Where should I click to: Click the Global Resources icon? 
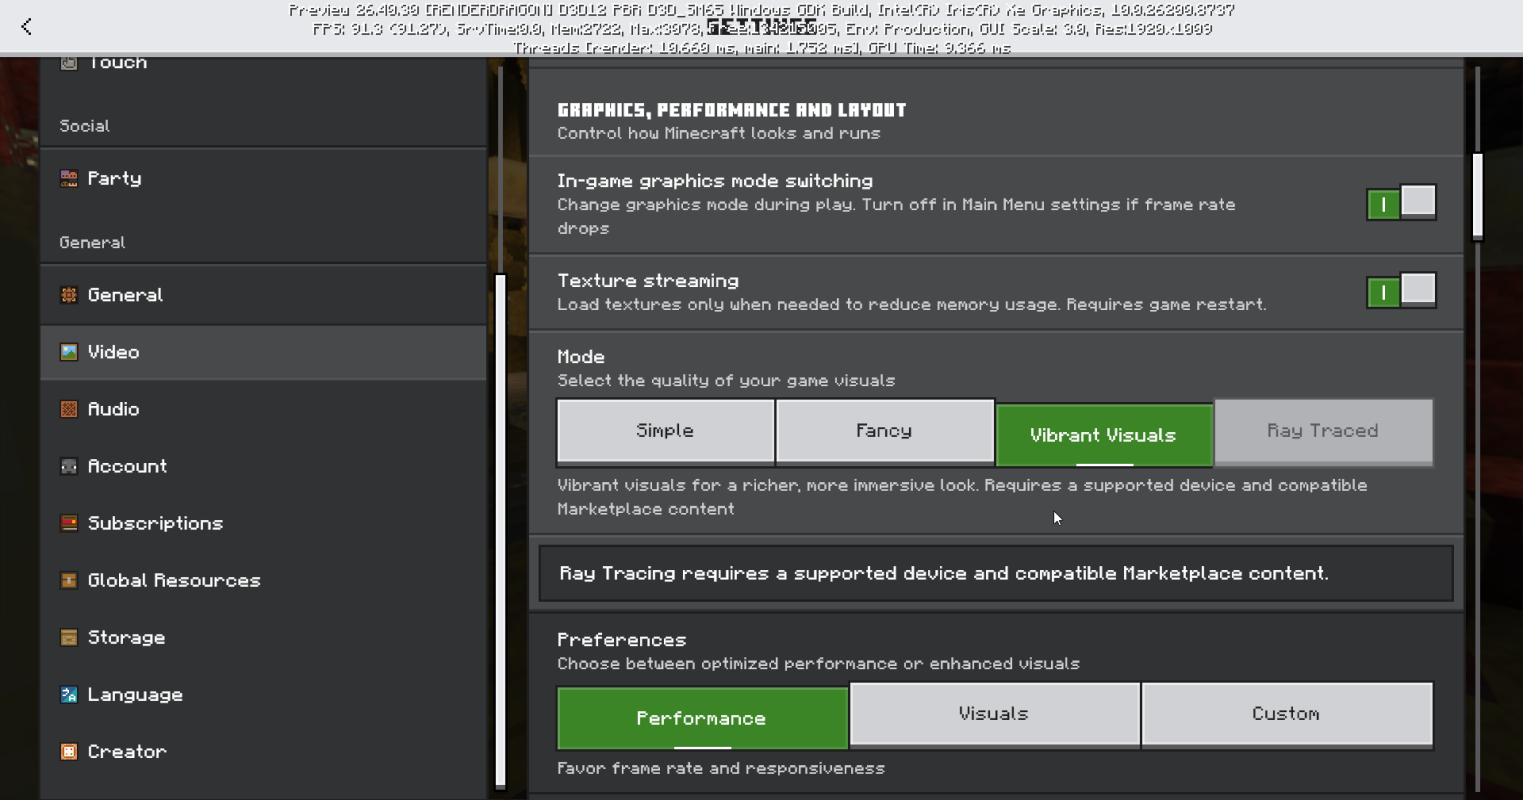69,580
